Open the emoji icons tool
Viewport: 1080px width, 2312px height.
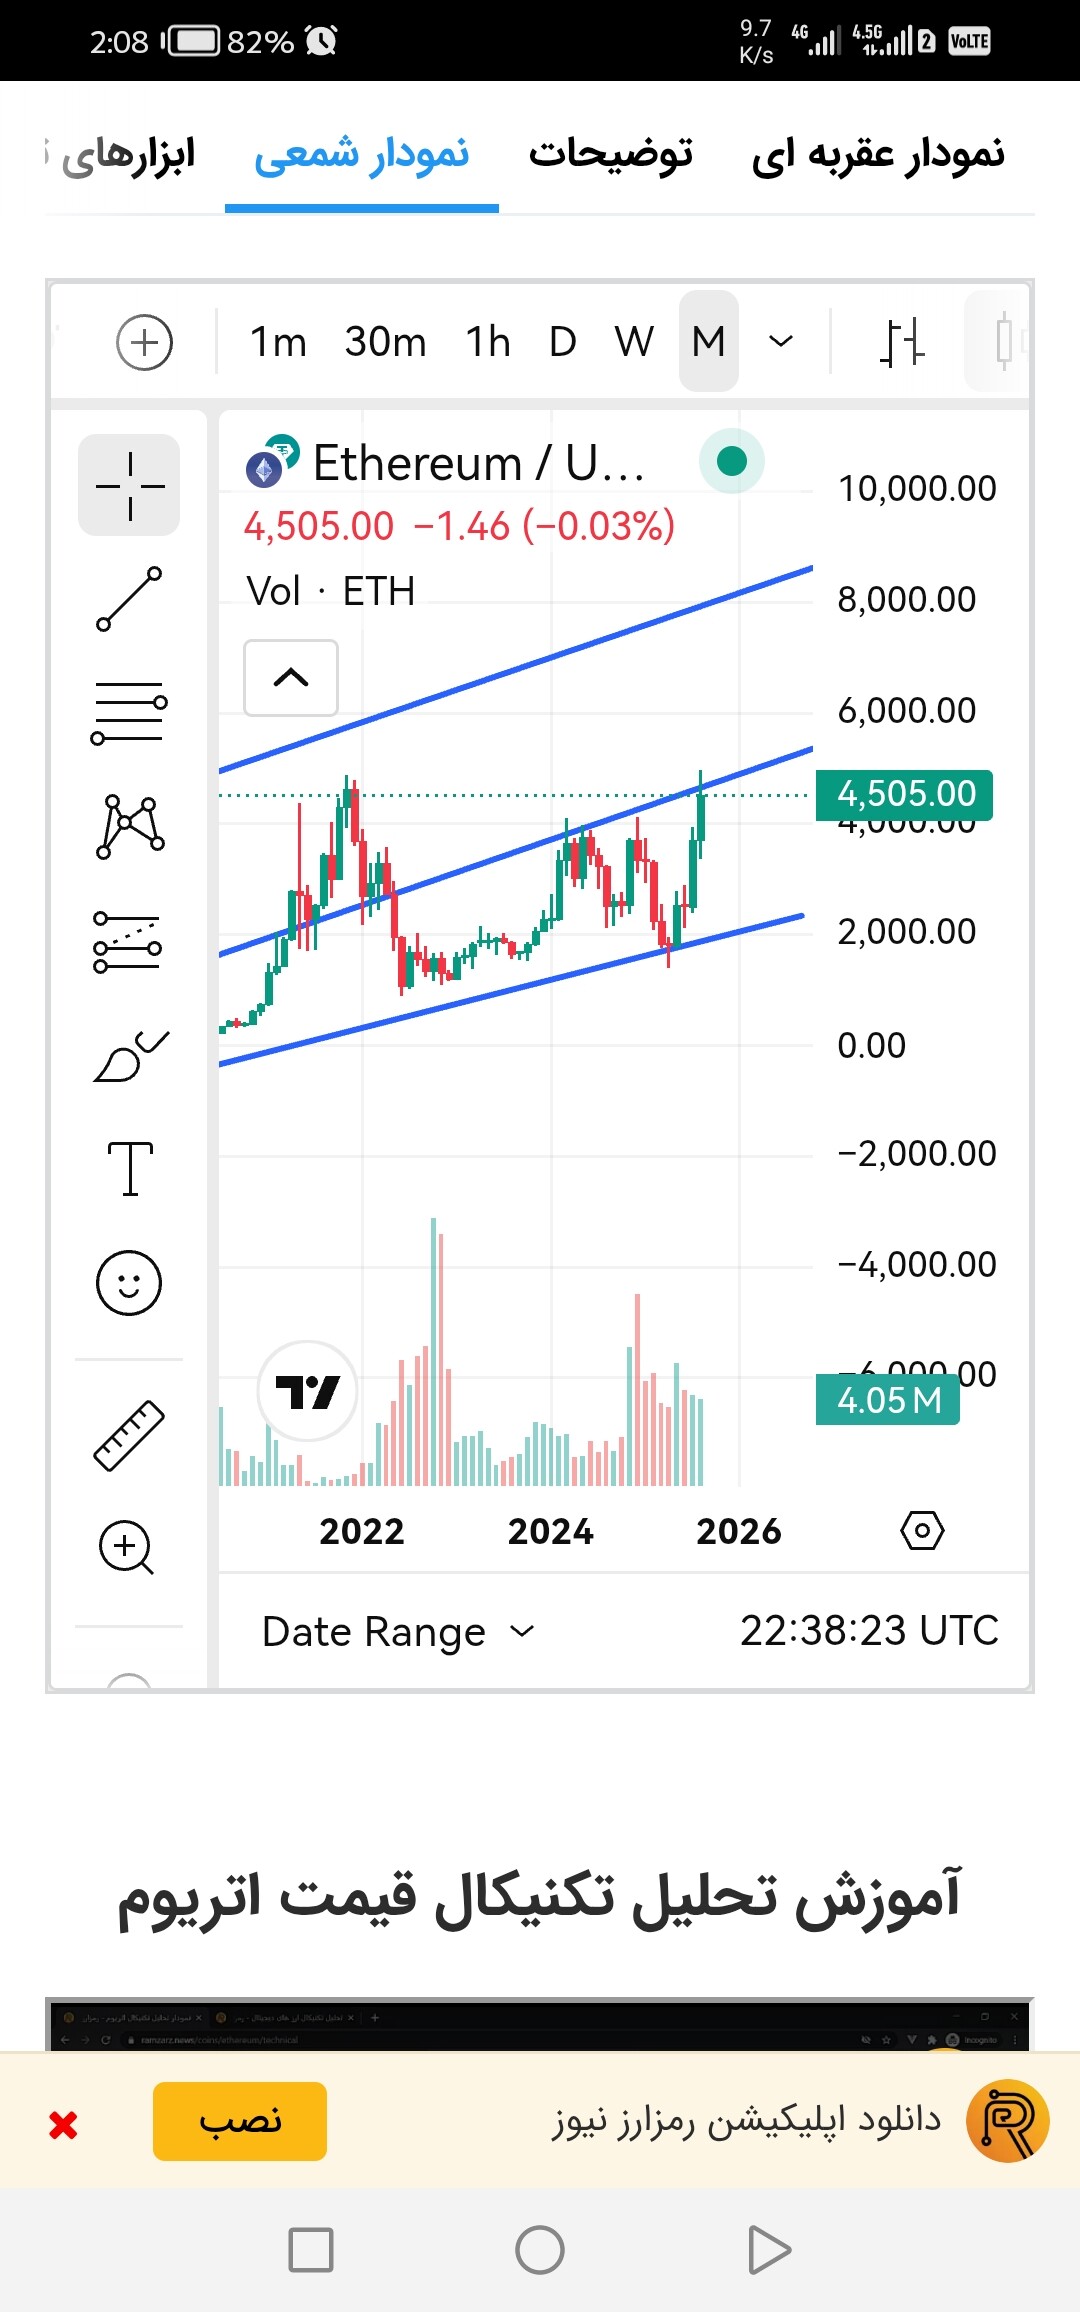click(129, 1283)
